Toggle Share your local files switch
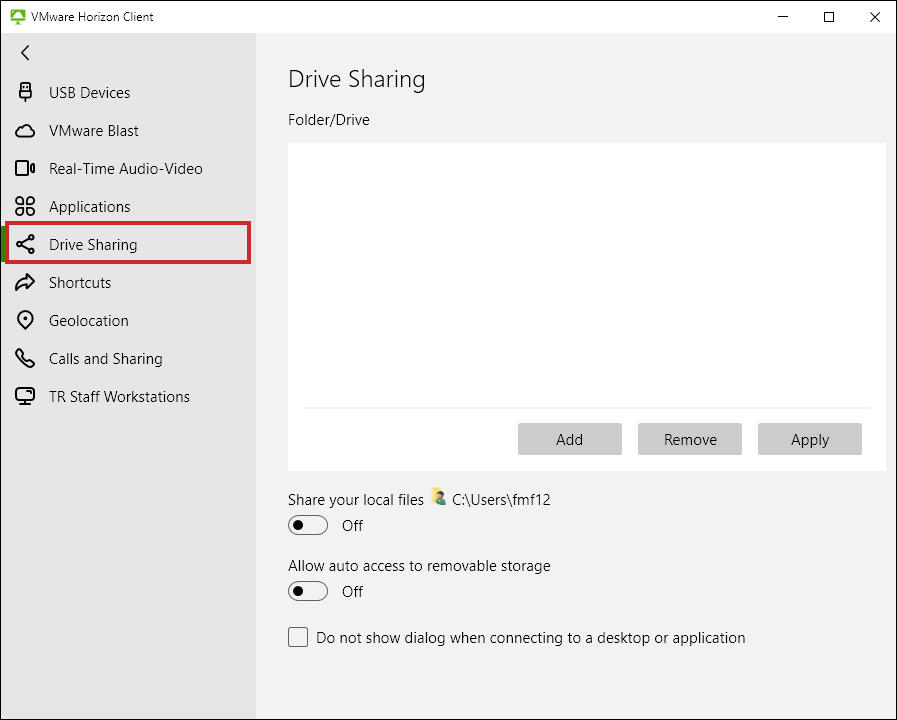Image resolution: width=897 pixels, height=720 pixels. [308, 525]
